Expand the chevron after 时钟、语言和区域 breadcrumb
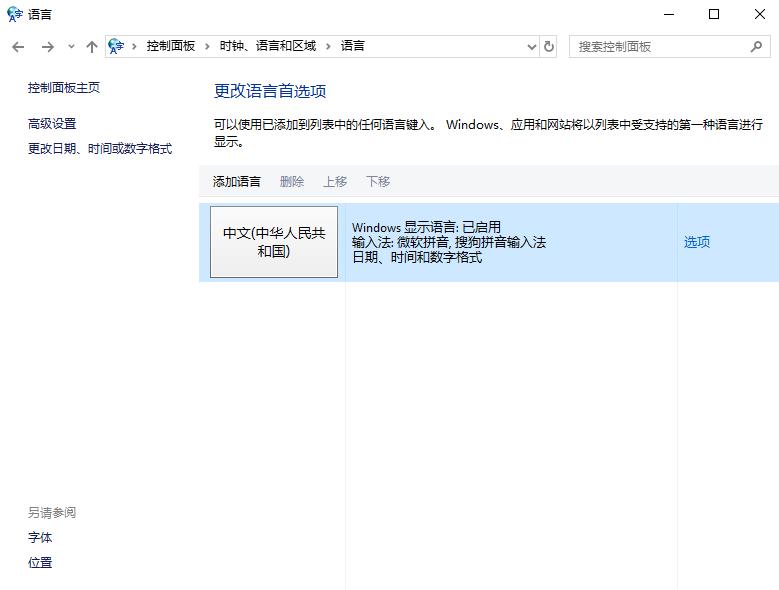Screen dimensions: 779x590 point(328,47)
